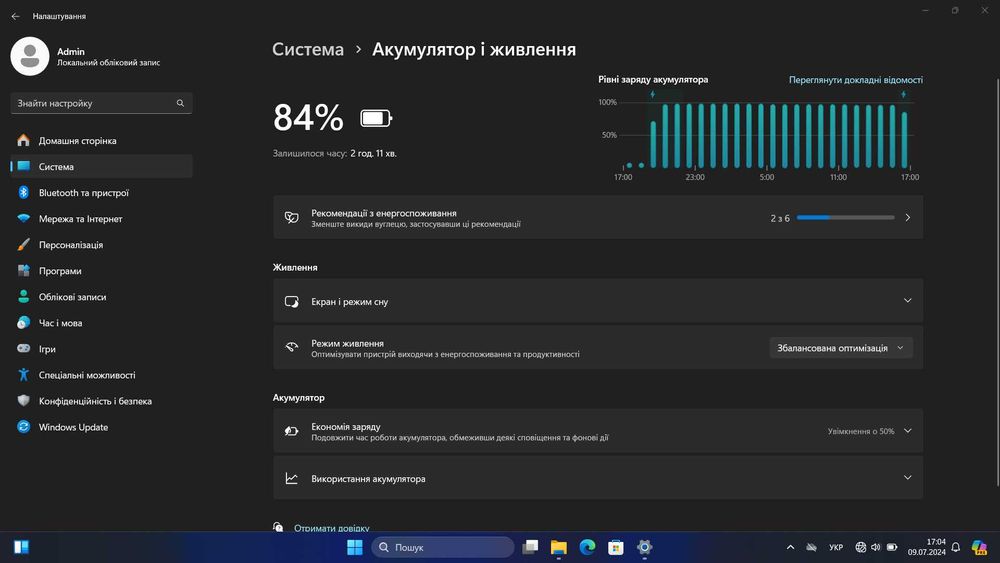The image size is (1000, 563).
Task: Switch input language via УКР indicator
Action: pos(835,547)
